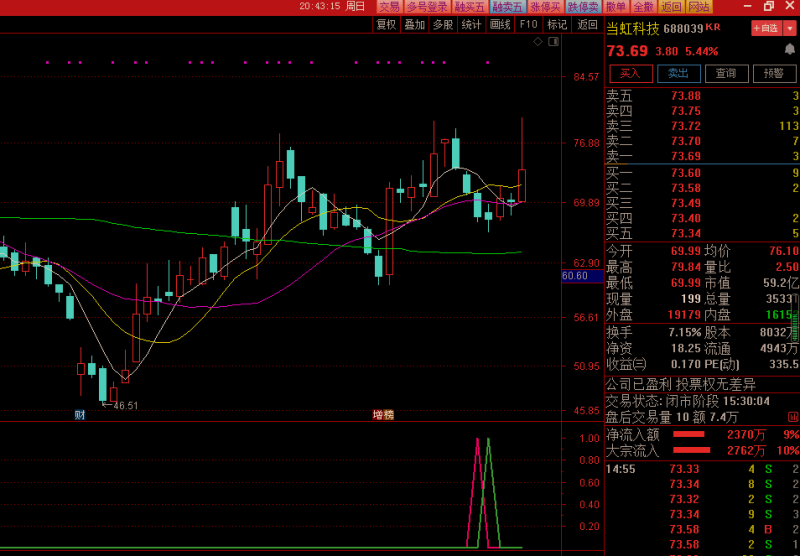Click the diamond icon above the chart
Viewport: 800px width, 556px height.
[537, 42]
